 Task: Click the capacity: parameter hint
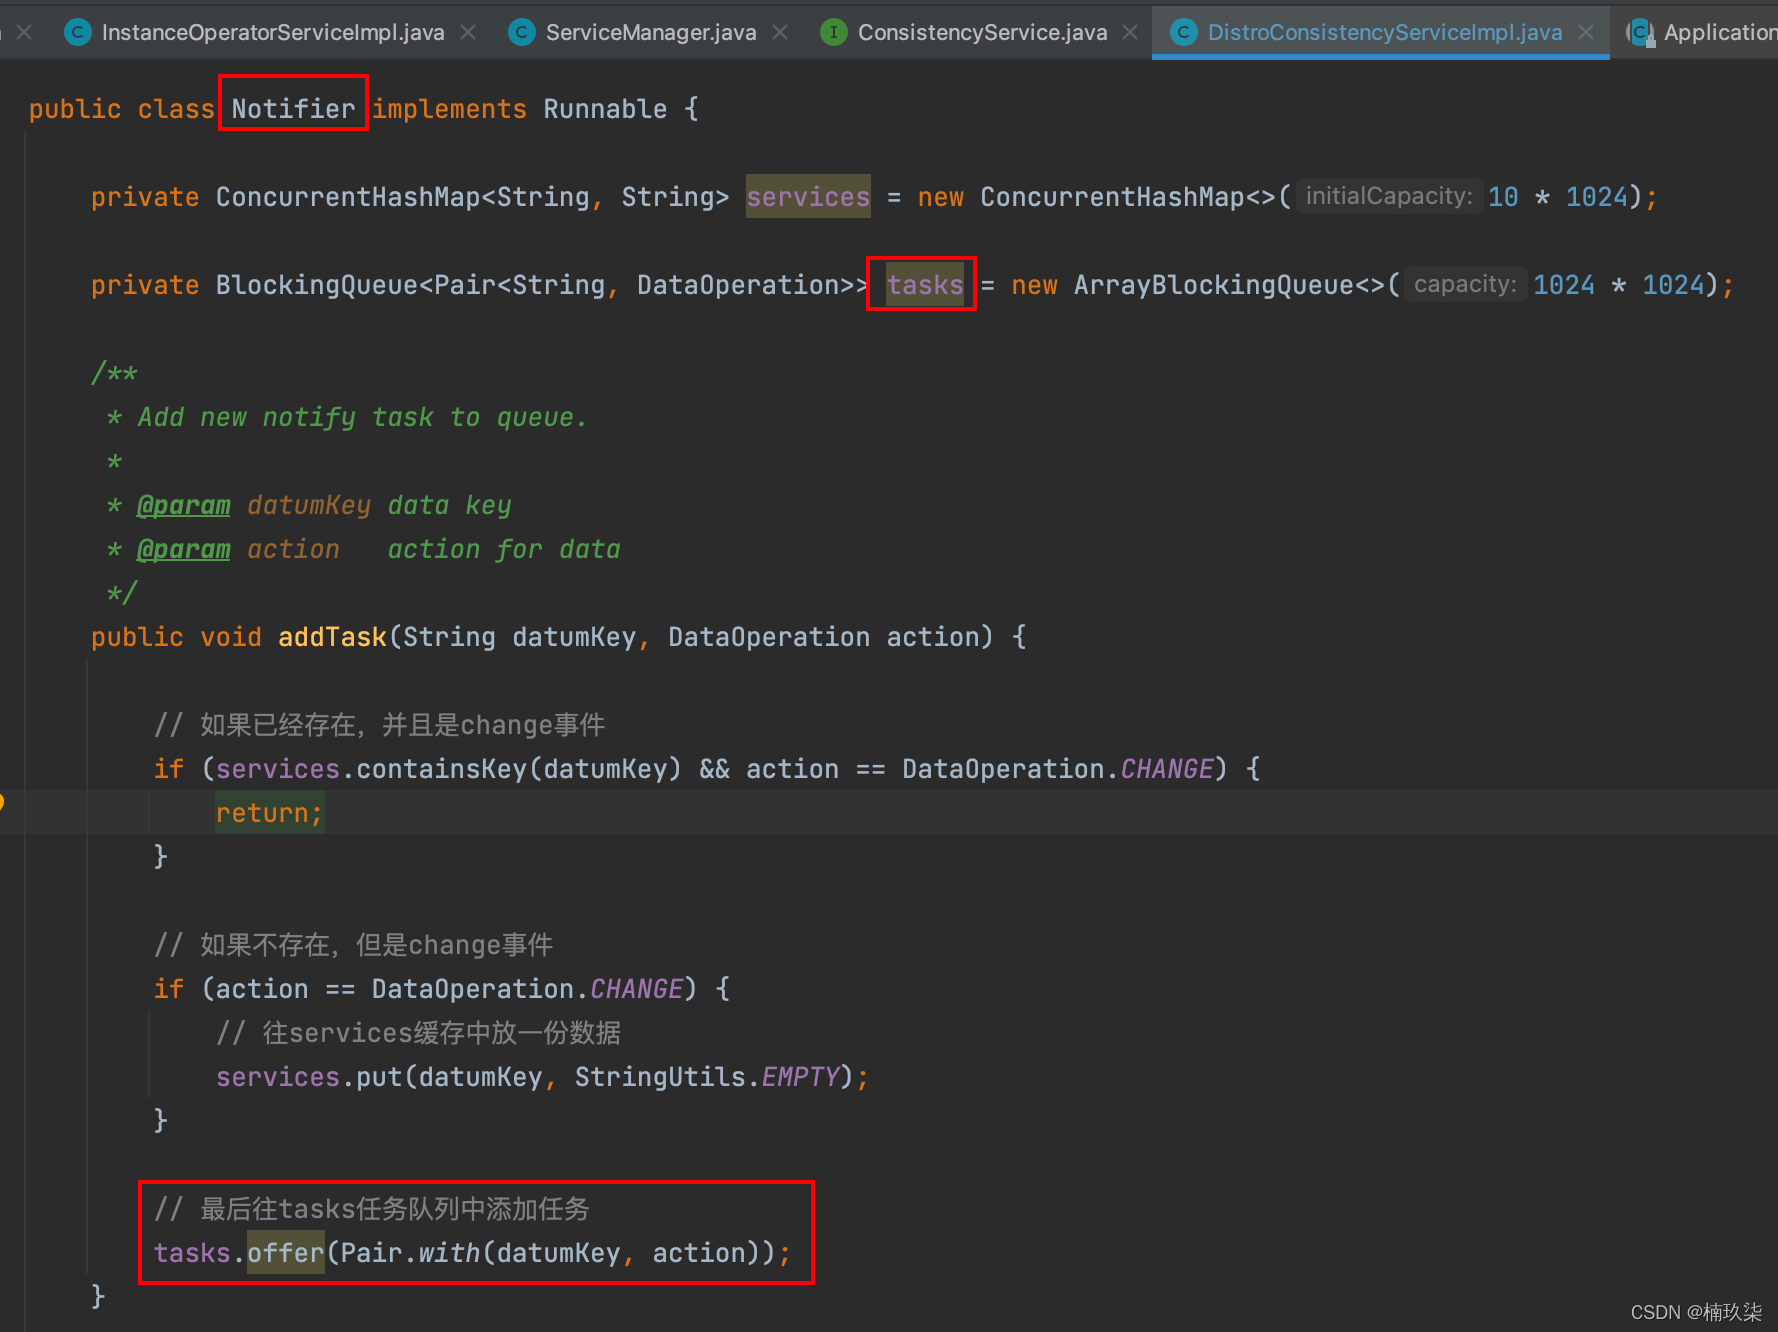(x=1464, y=284)
